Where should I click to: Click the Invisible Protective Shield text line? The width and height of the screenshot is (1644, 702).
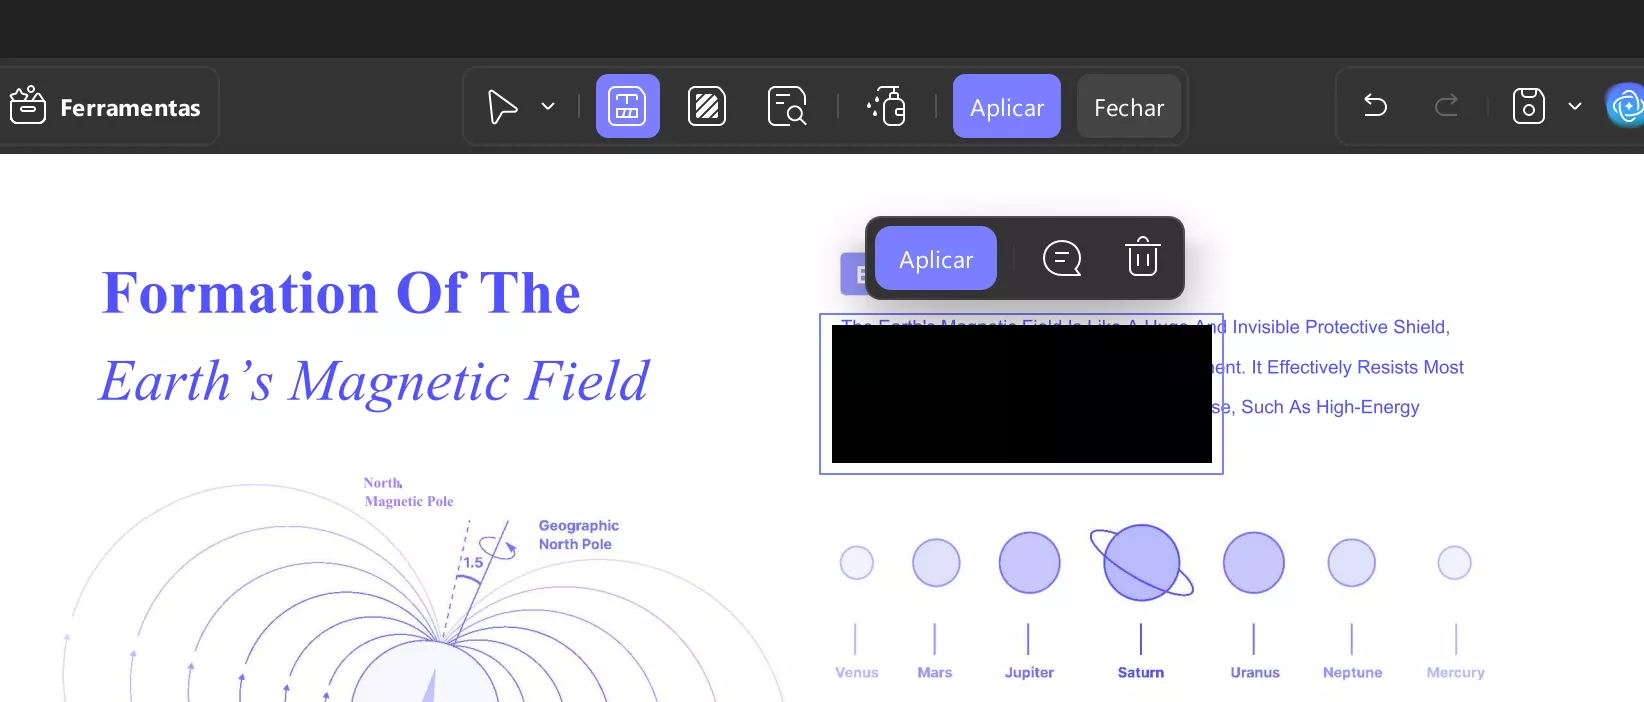point(1340,327)
